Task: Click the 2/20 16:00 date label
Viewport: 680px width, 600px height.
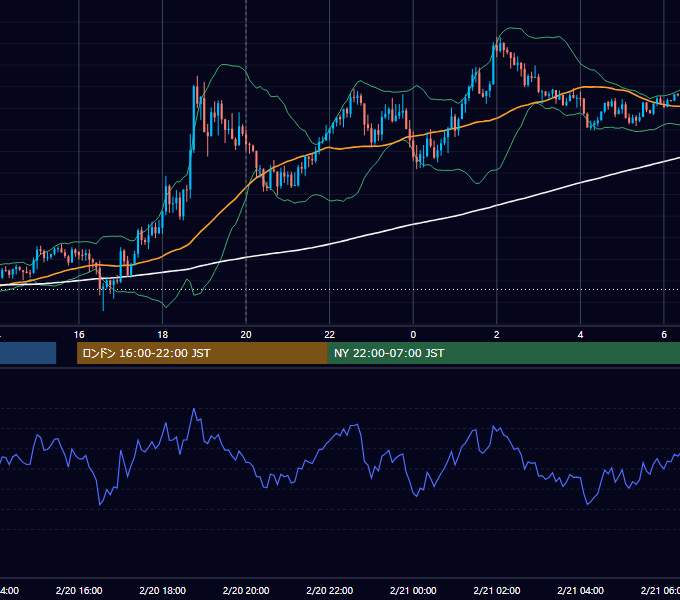Action: [79, 590]
